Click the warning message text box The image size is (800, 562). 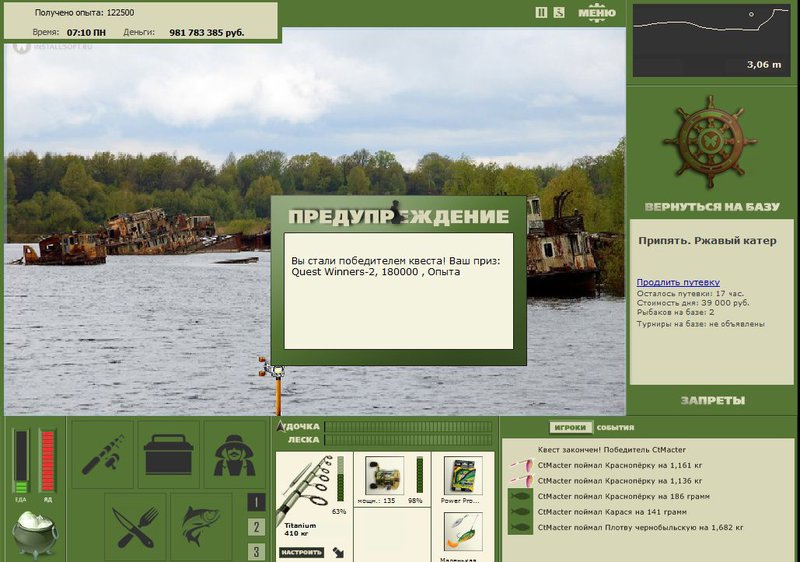tap(398, 291)
